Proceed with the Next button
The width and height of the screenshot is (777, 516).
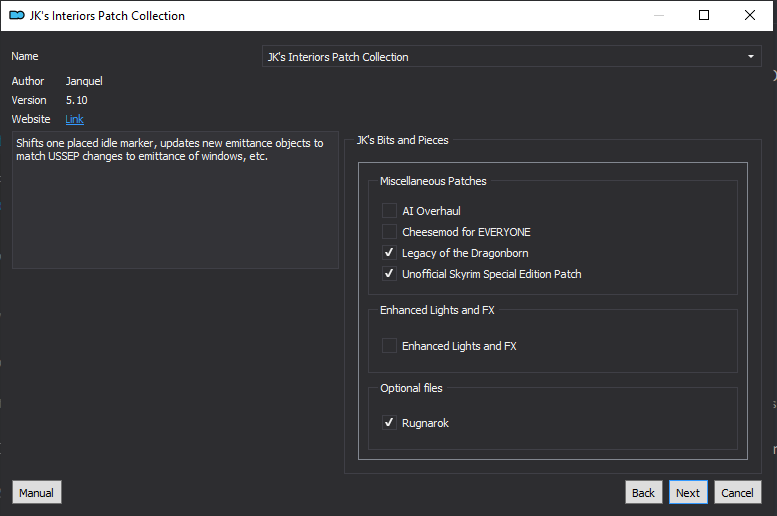click(x=688, y=492)
